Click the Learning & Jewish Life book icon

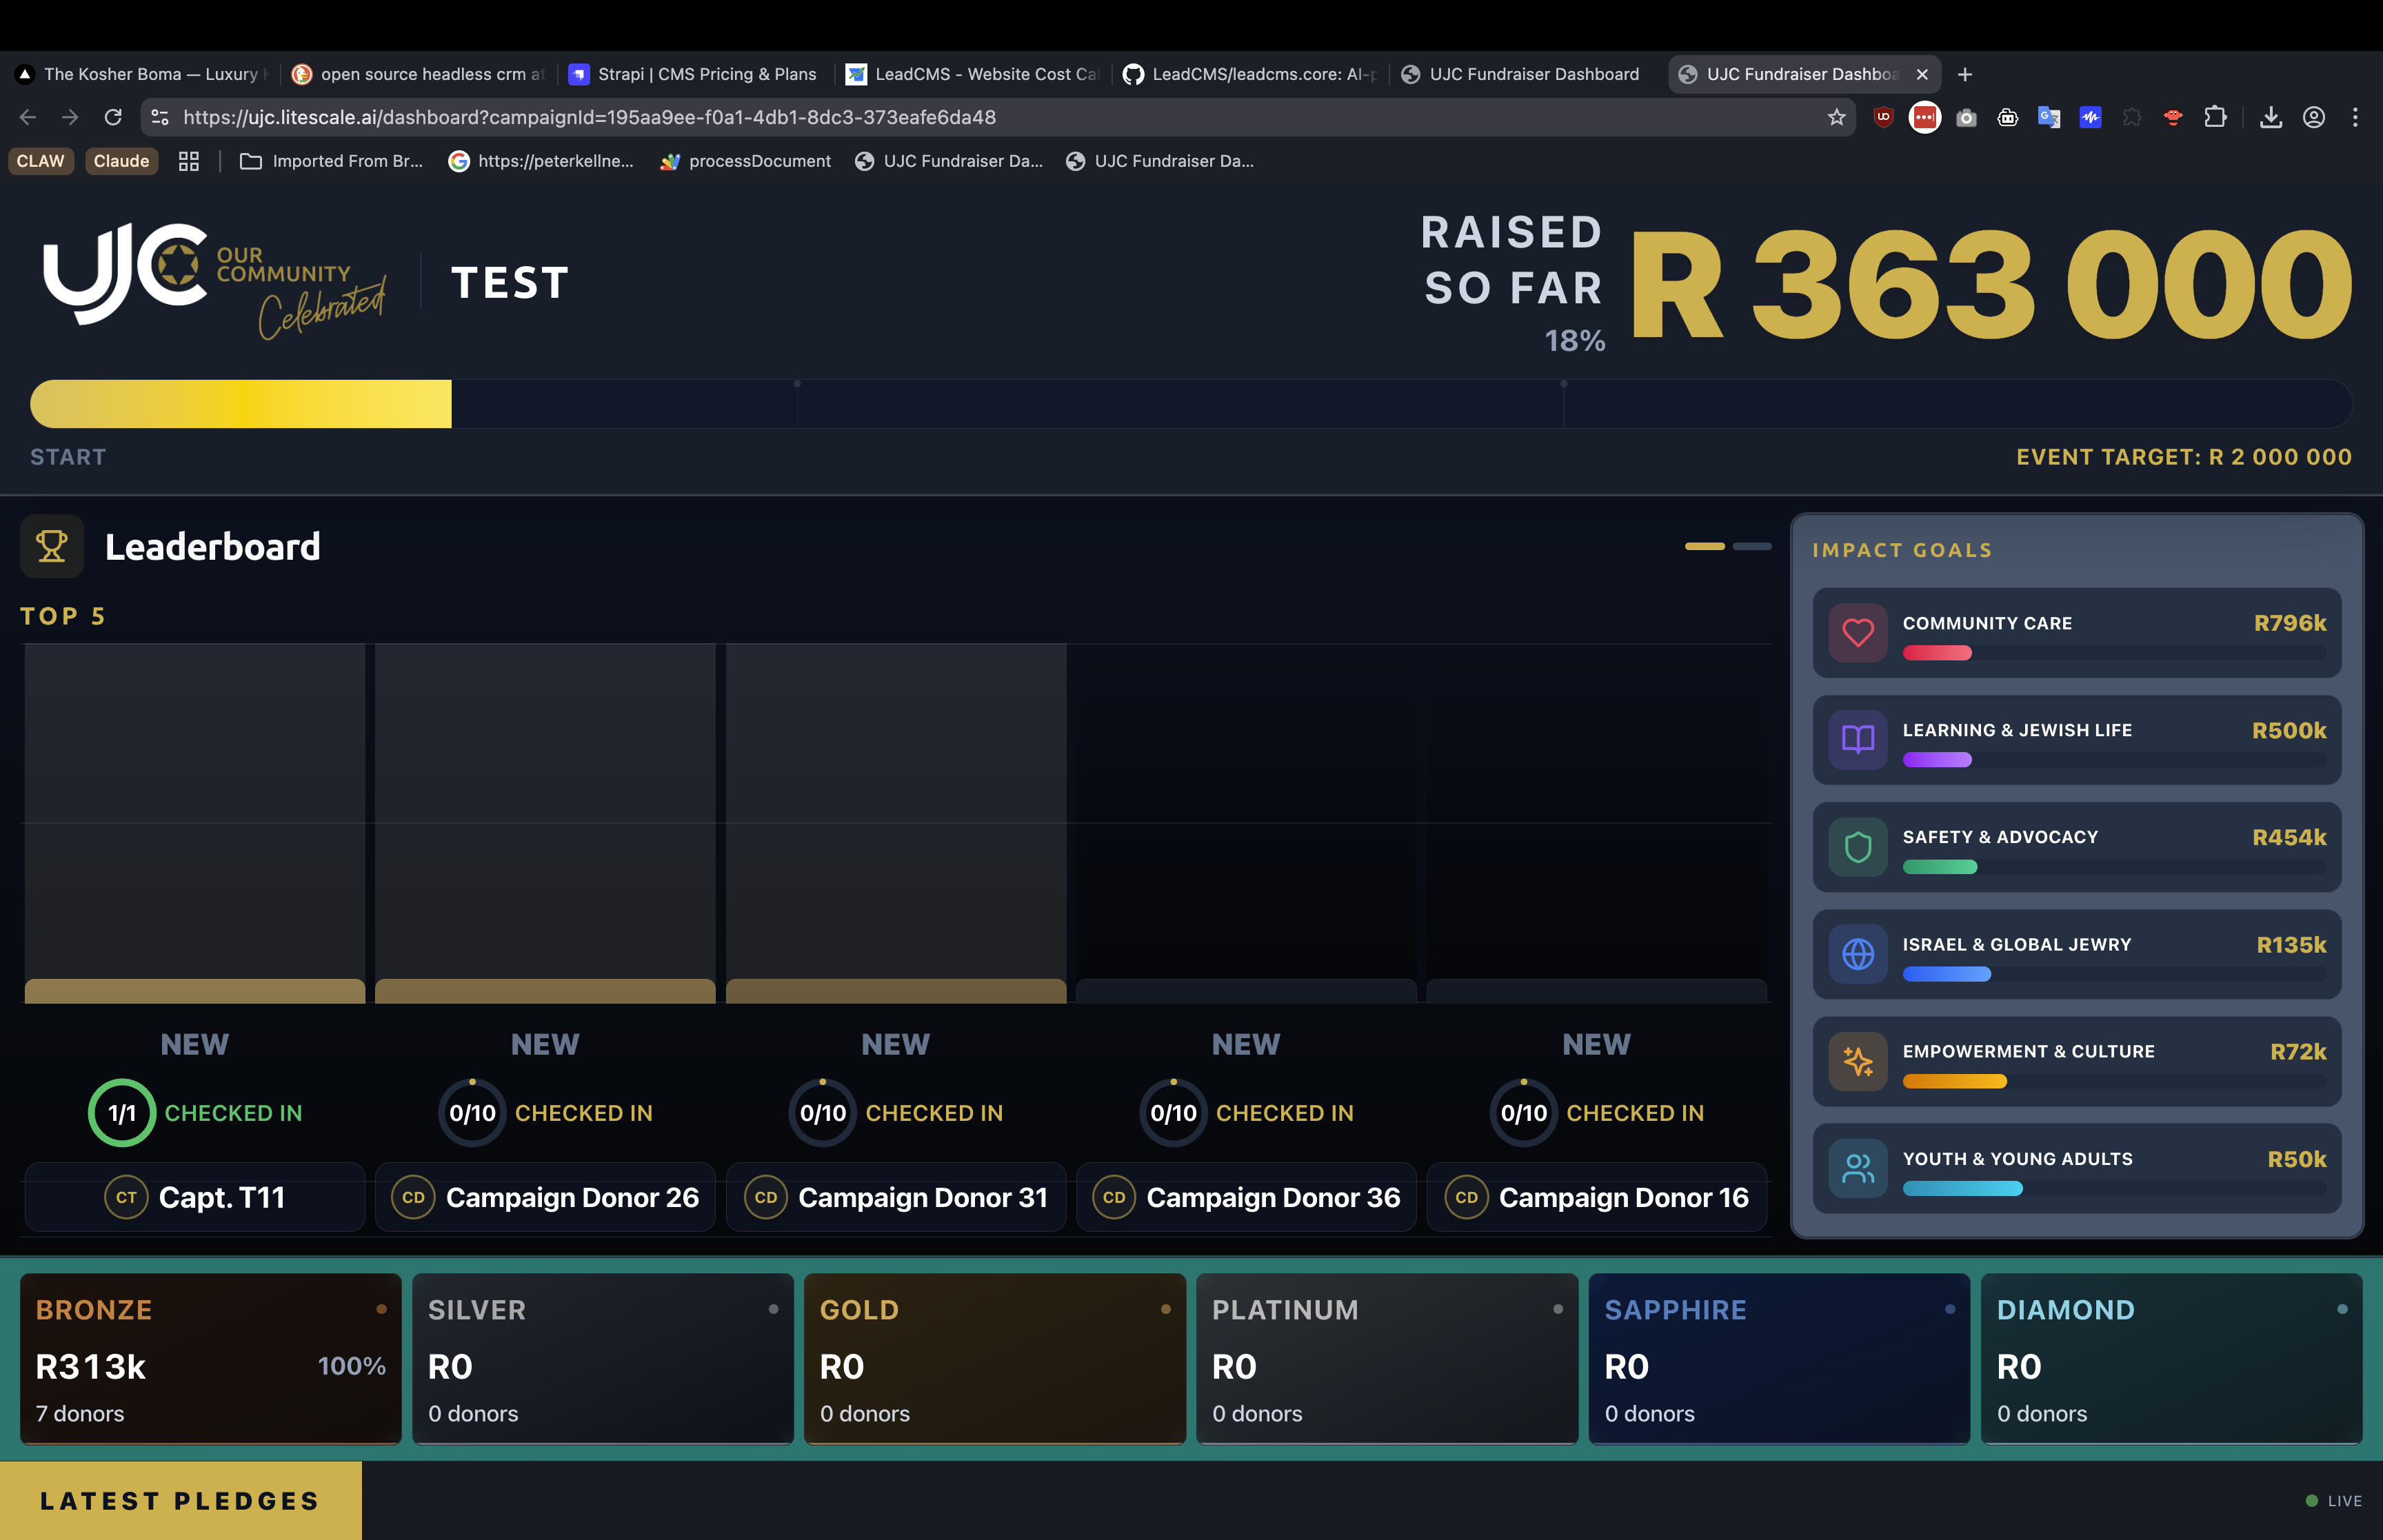pyautogui.click(x=1858, y=740)
